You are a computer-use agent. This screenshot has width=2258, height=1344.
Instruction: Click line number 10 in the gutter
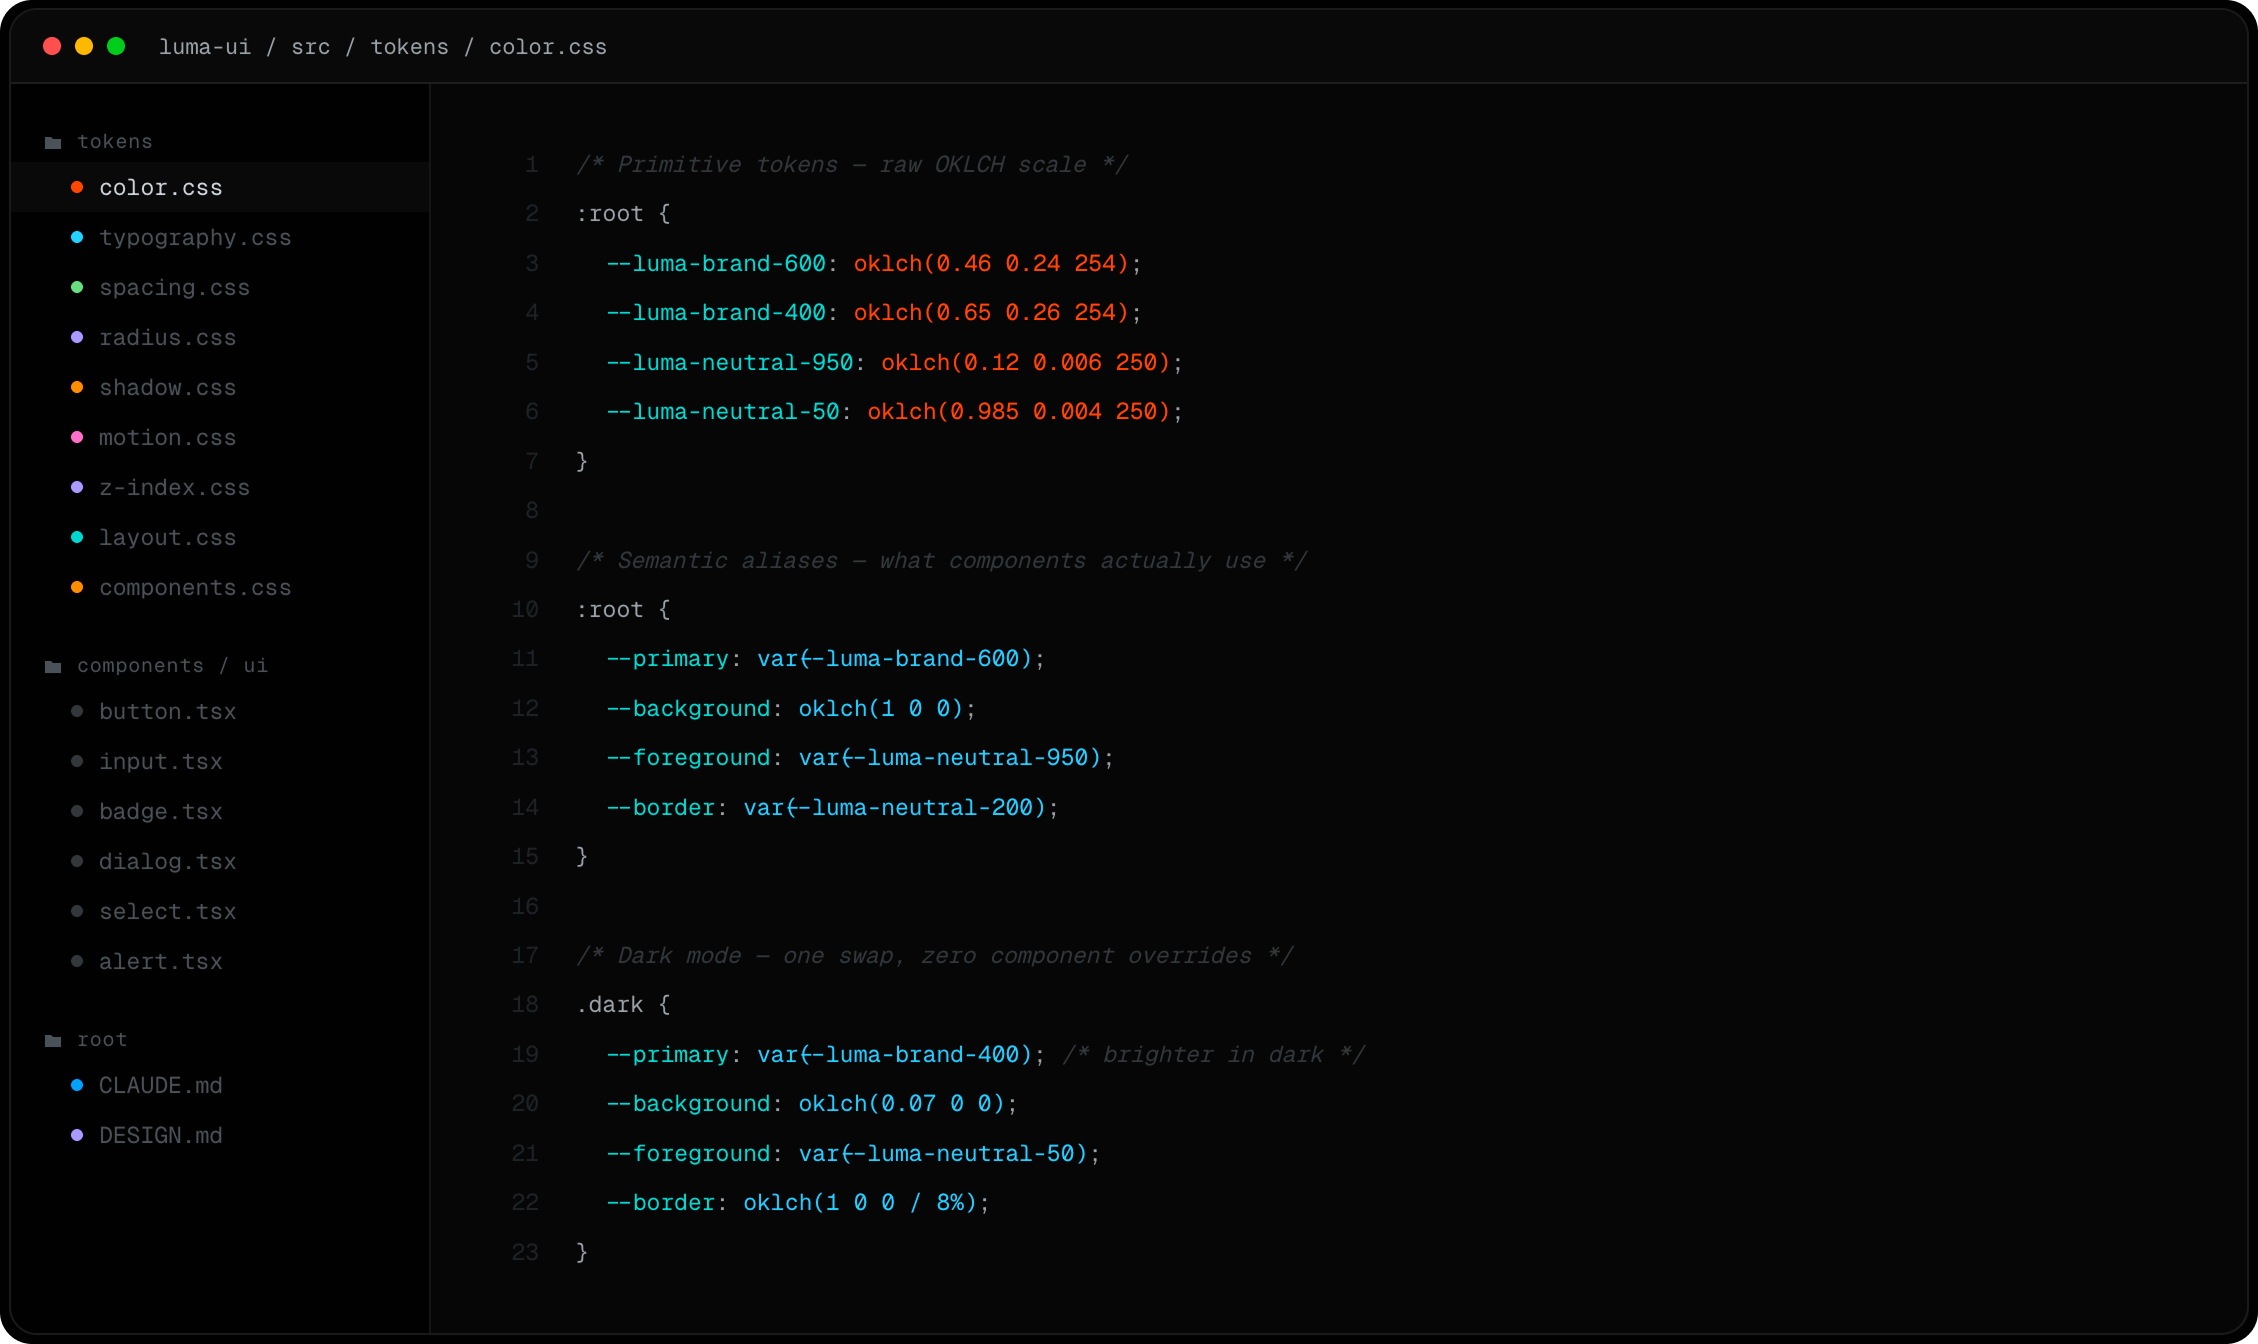tap(525, 609)
